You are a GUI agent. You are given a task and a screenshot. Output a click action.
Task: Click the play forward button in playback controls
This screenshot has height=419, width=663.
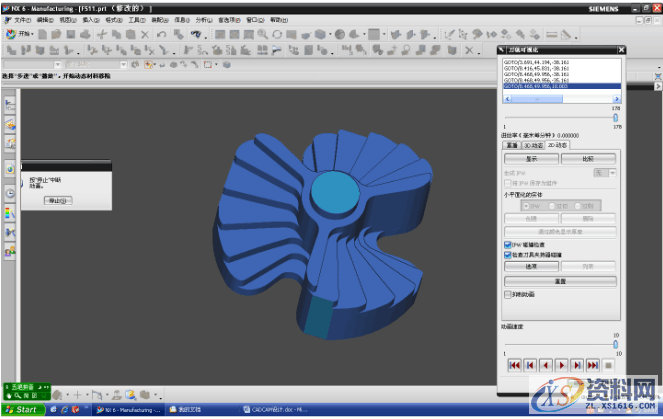pyautogui.click(x=562, y=365)
